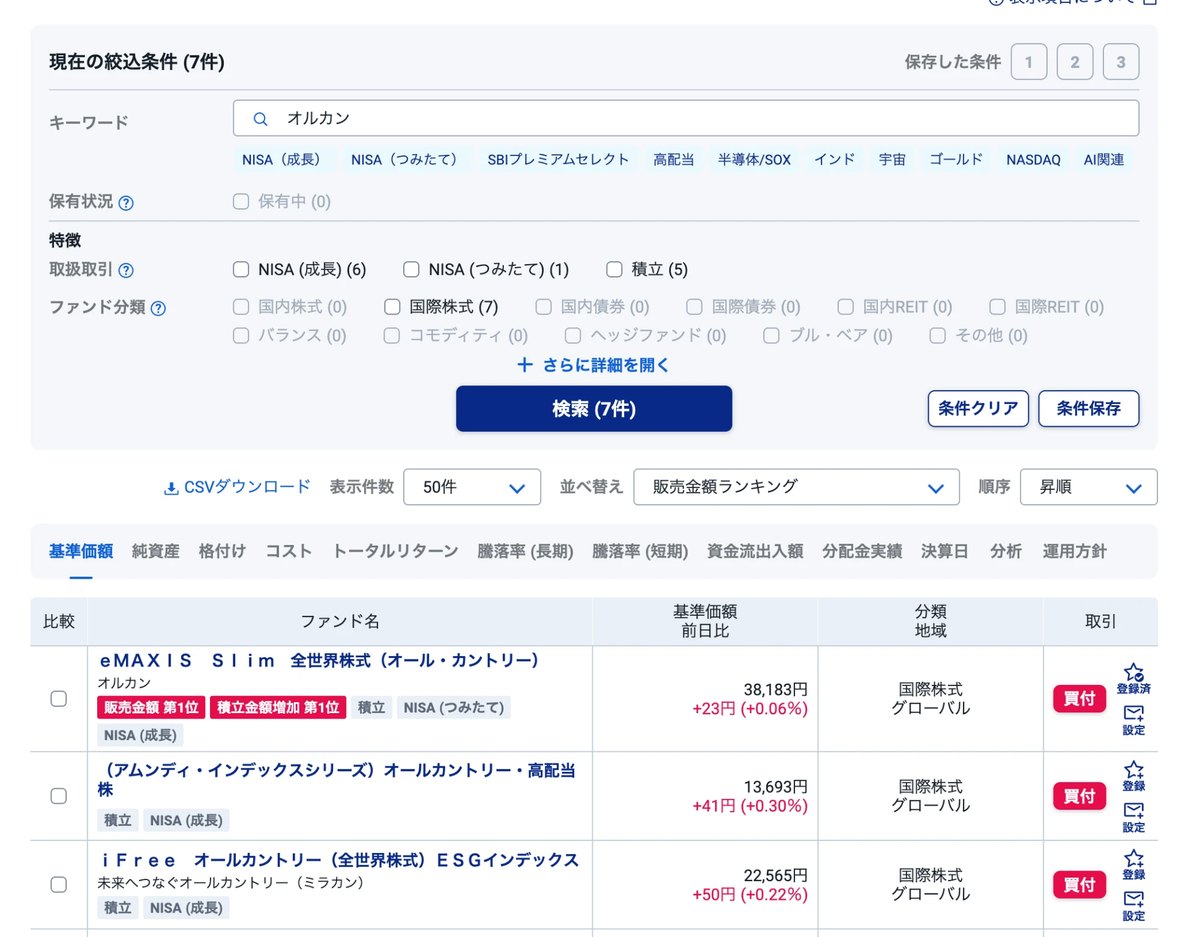Click keyword input field containing オルカン
Screen dimensions: 1200x937
coord(686,118)
